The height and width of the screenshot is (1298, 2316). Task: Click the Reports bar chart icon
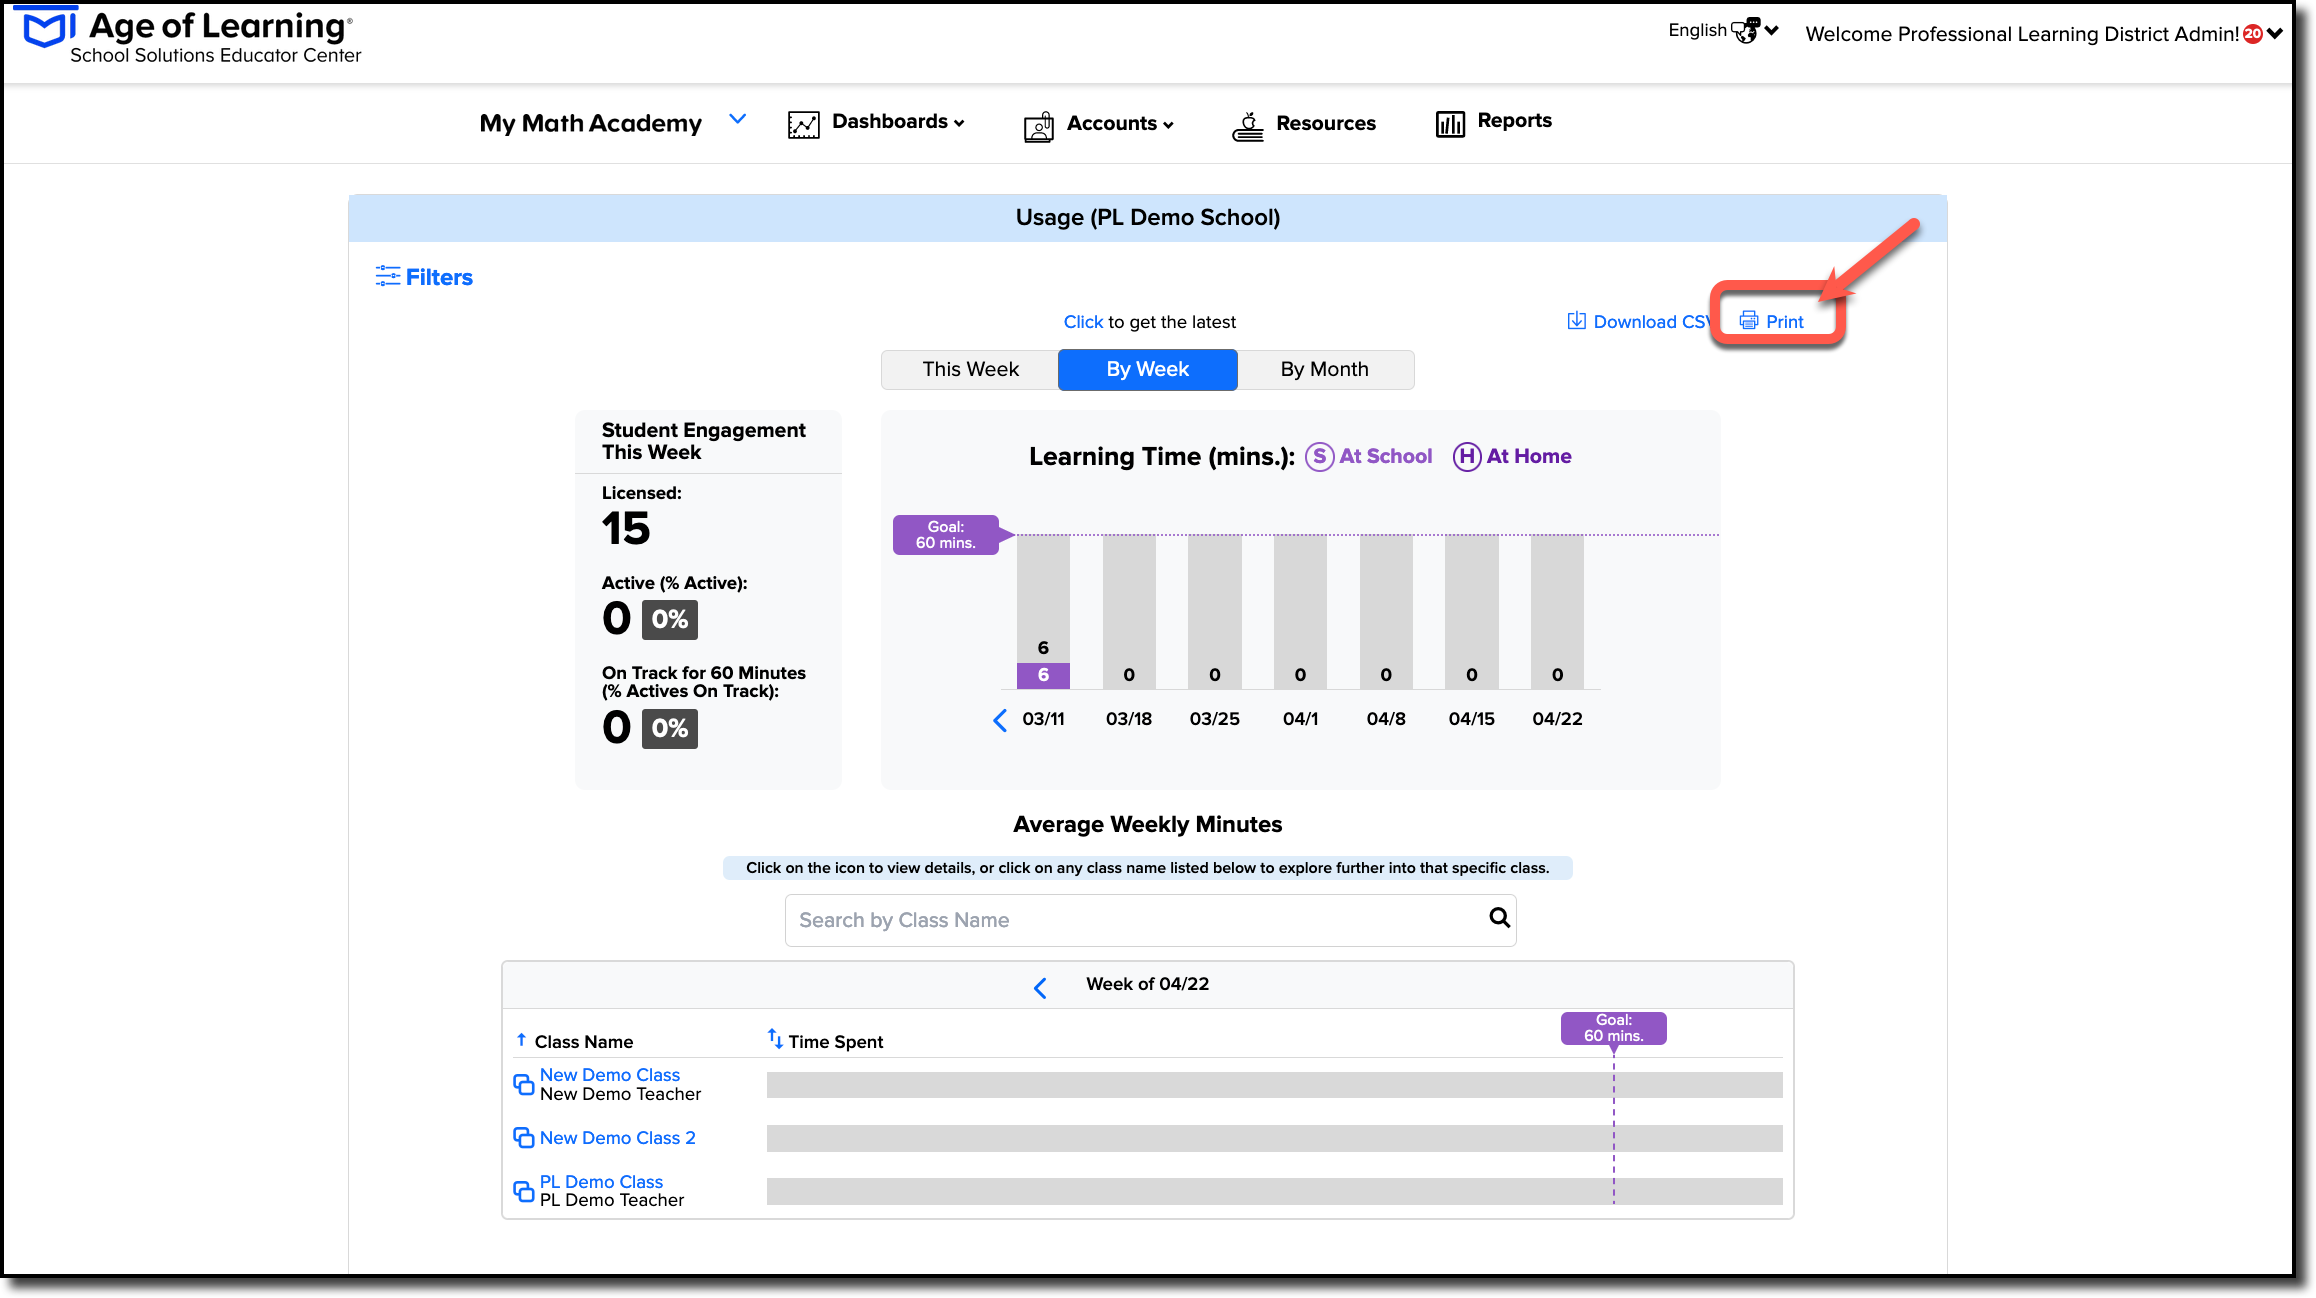(1450, 123)
